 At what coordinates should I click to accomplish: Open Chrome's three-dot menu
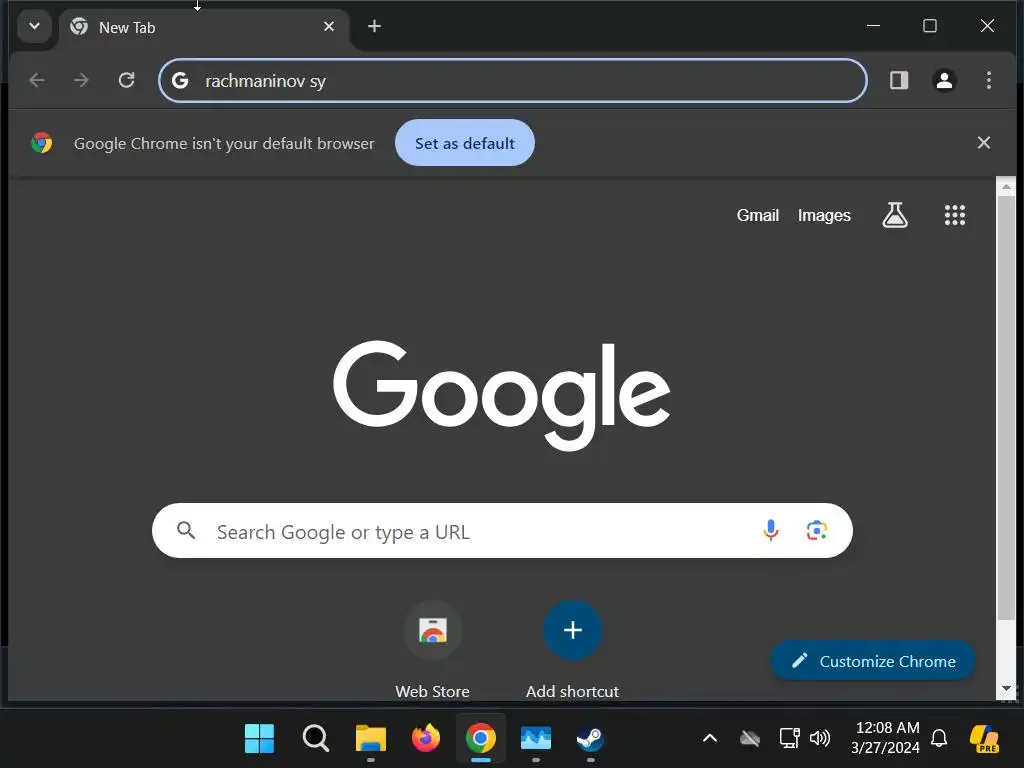click(x=989, y=80)
